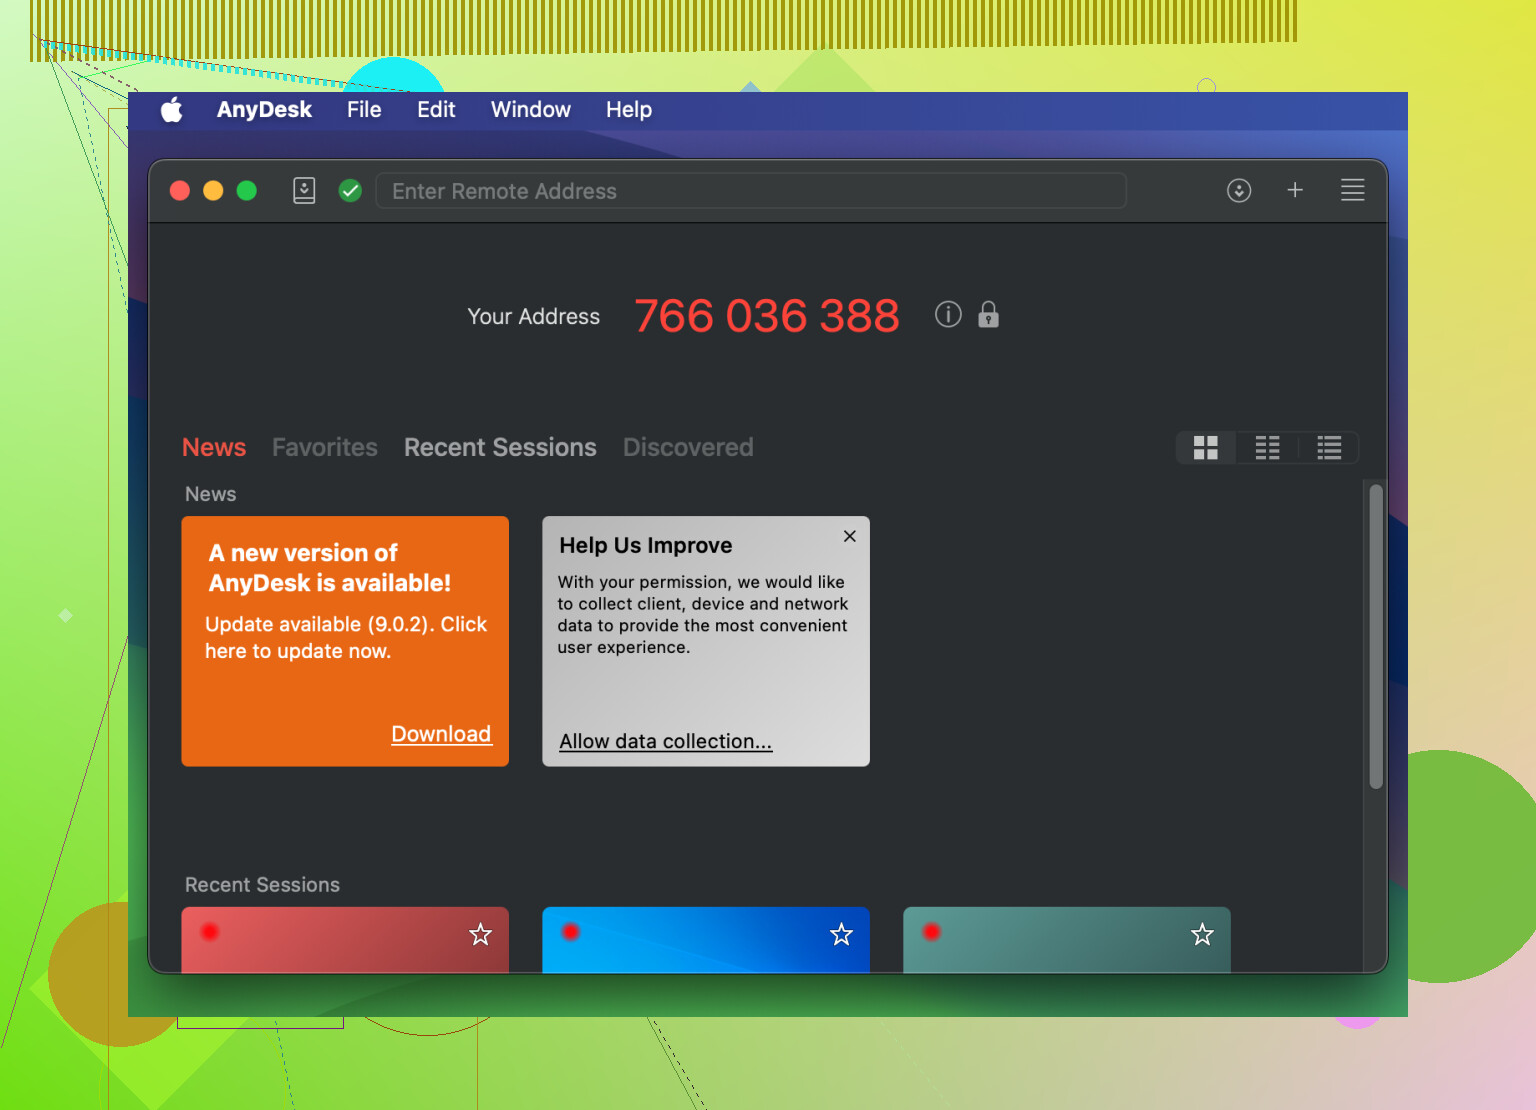Focus the Enter Remote Address field

pos(751,190)
